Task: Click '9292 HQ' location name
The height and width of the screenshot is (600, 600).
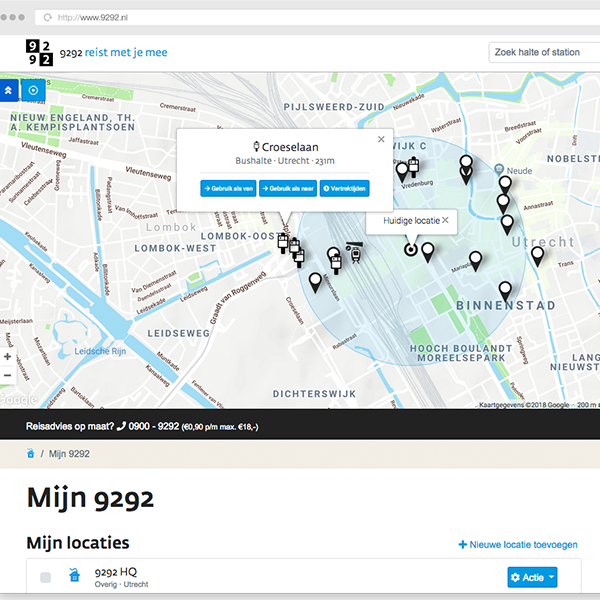Action: coord(116,572)
